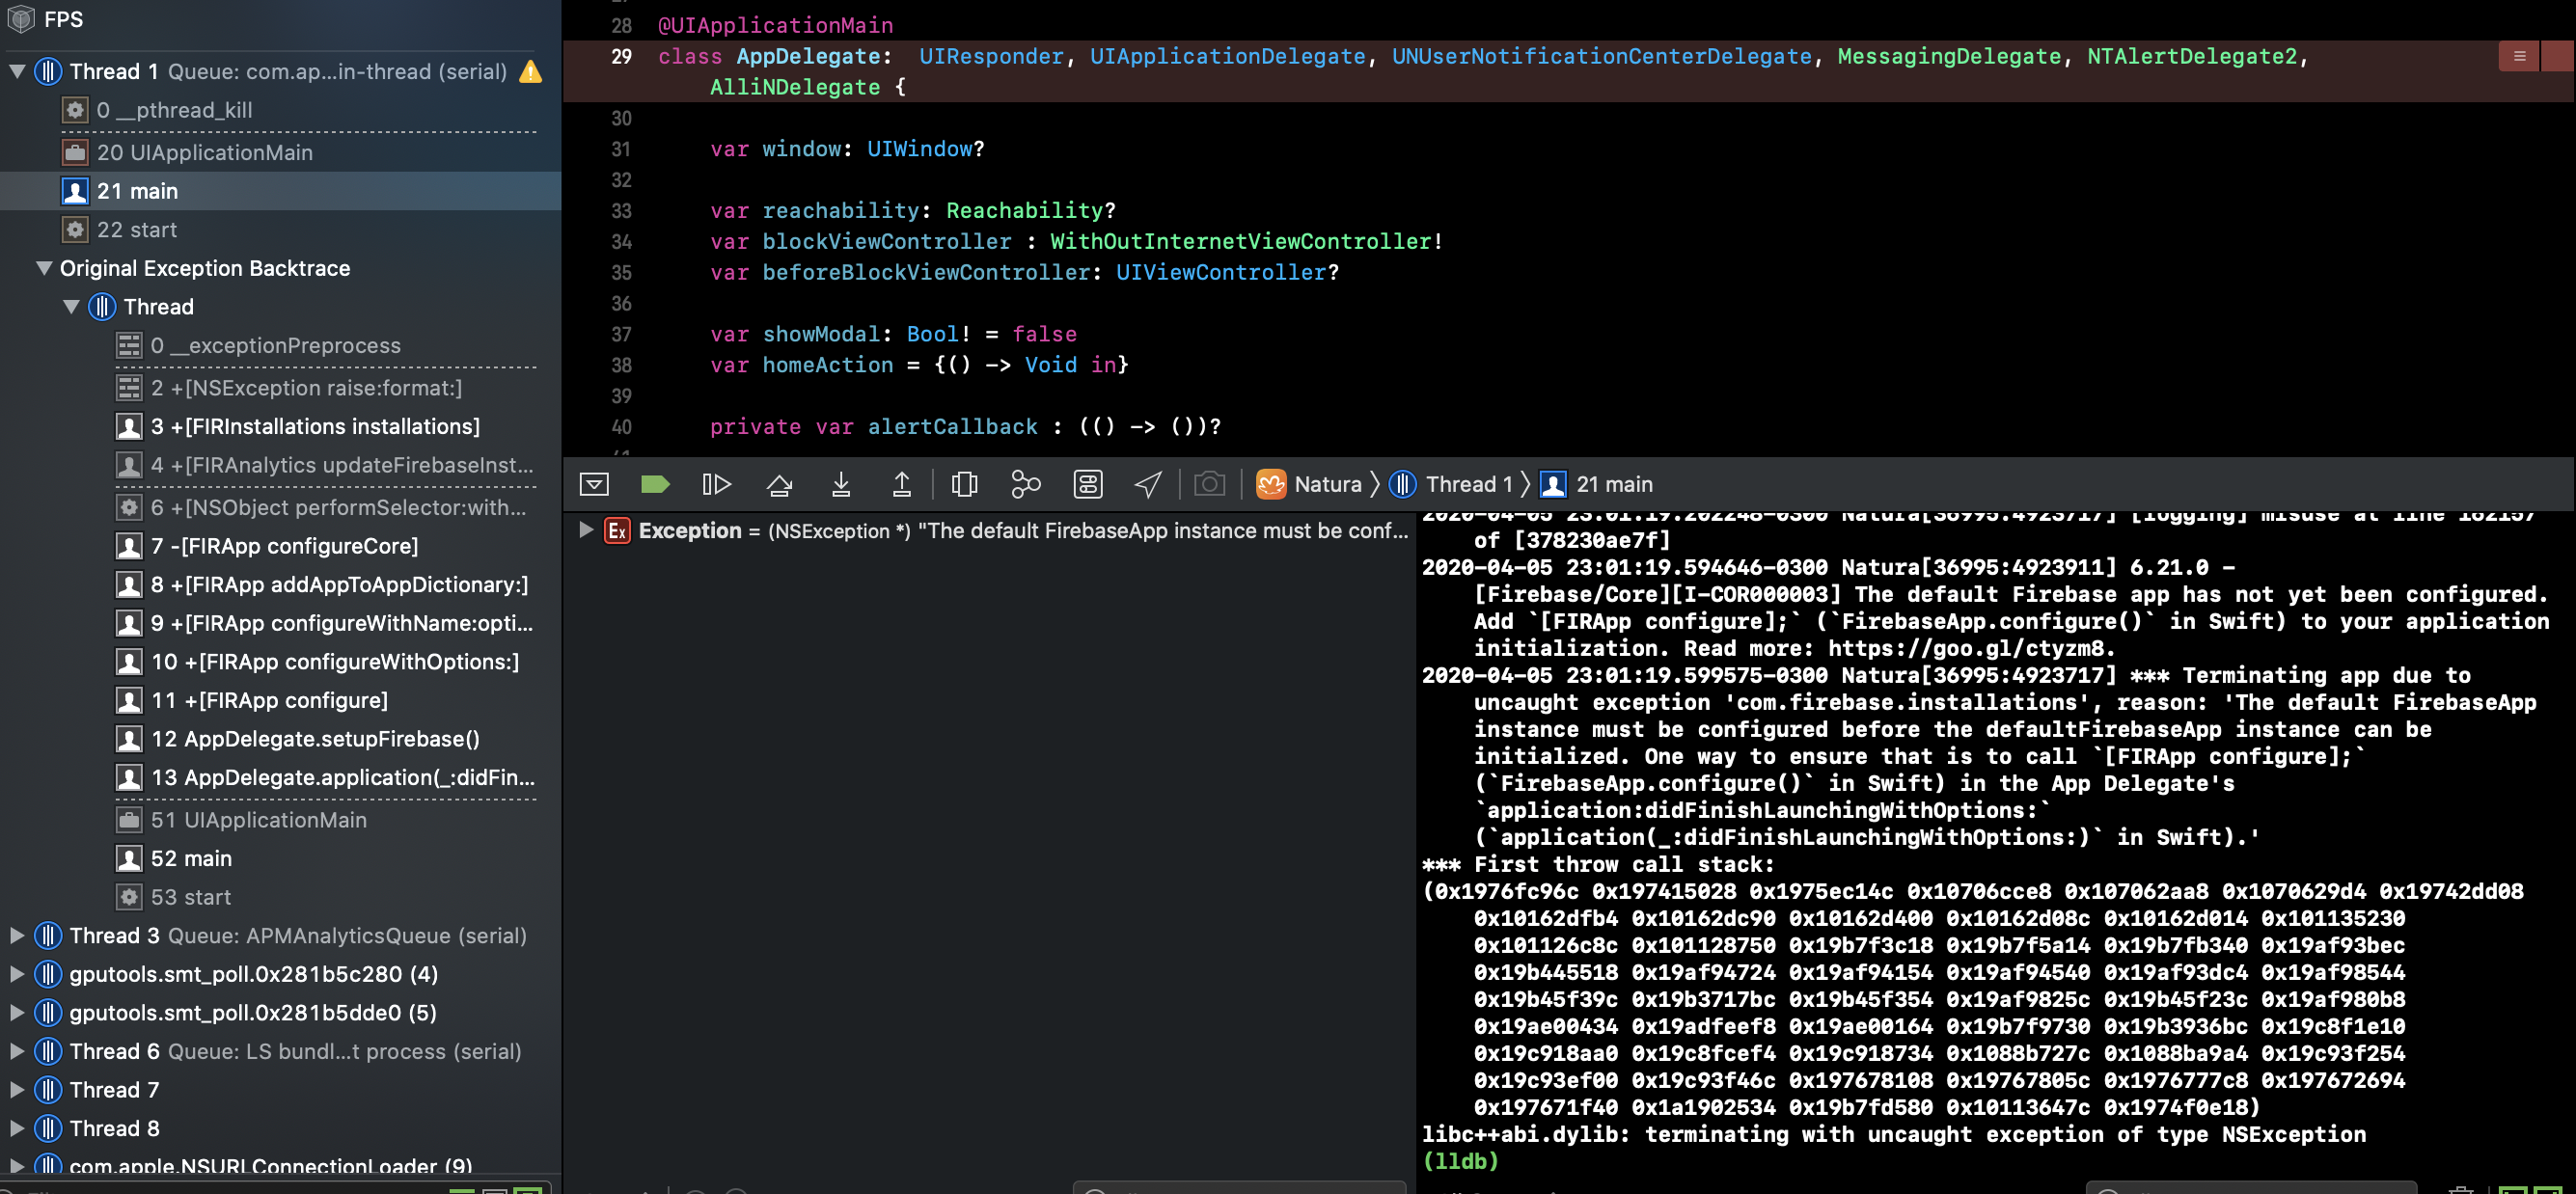Click the Thread 1 warning triangle icon
Viewport: 2576px width, 1194px height.
click(531, 72)
